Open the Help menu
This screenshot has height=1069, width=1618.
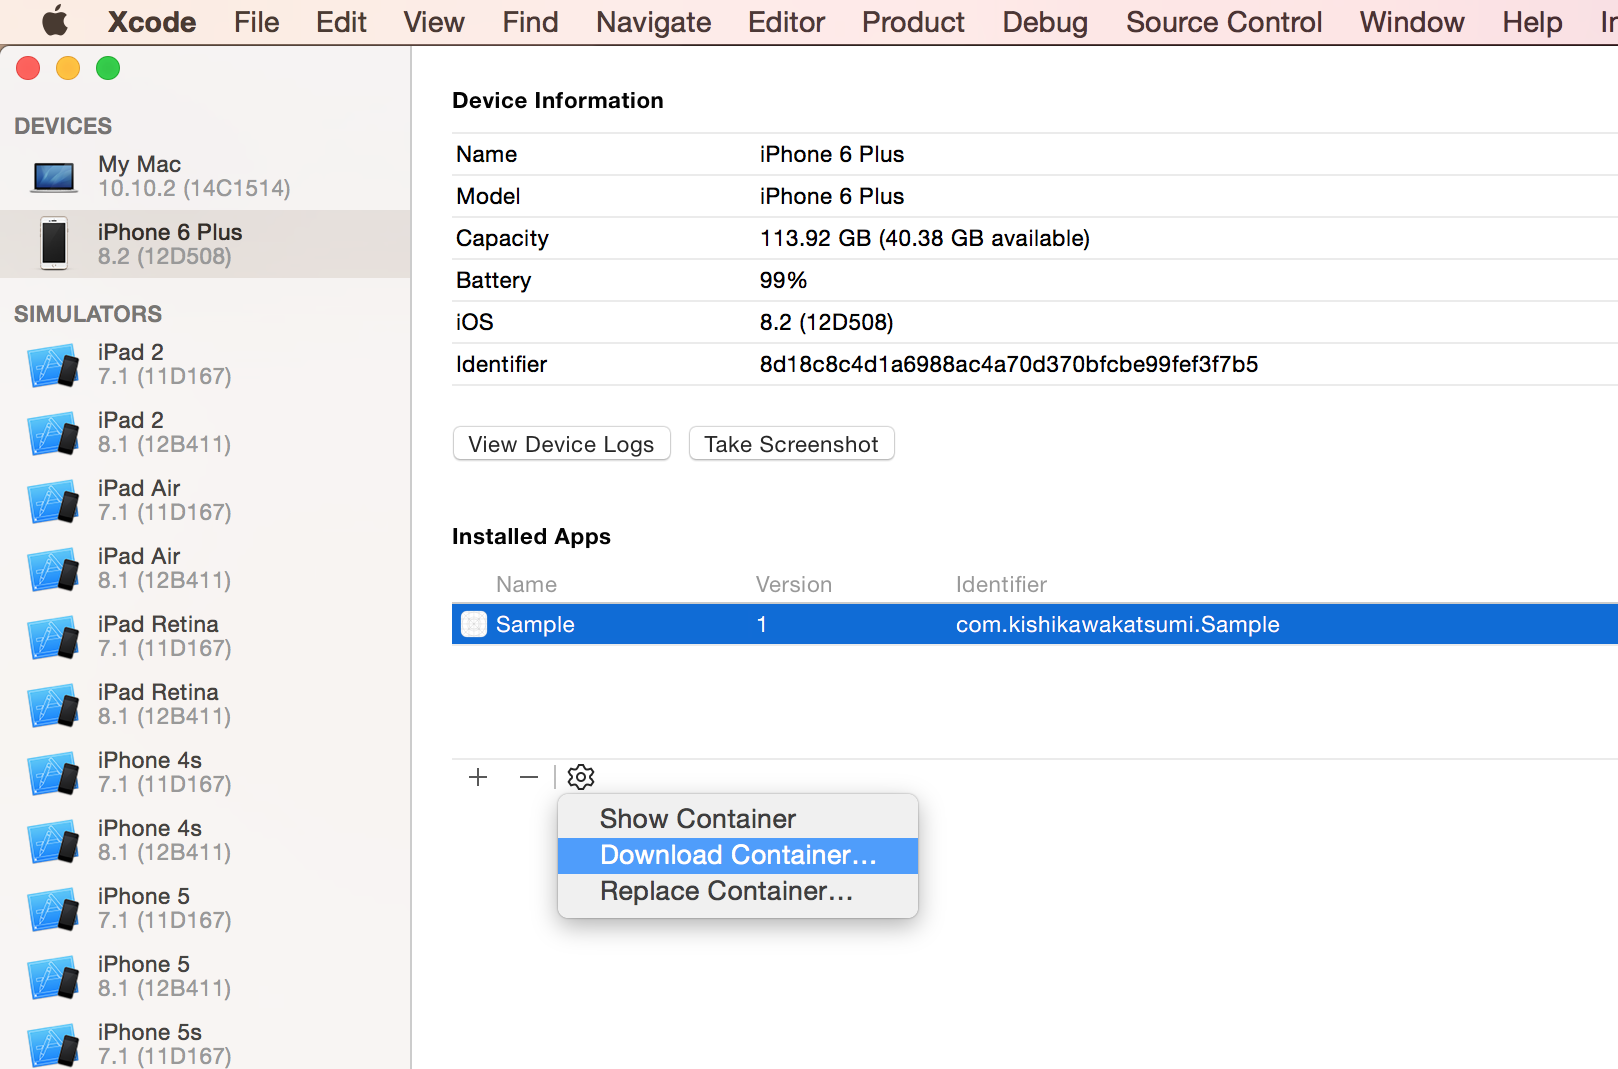click(1532, 22)
